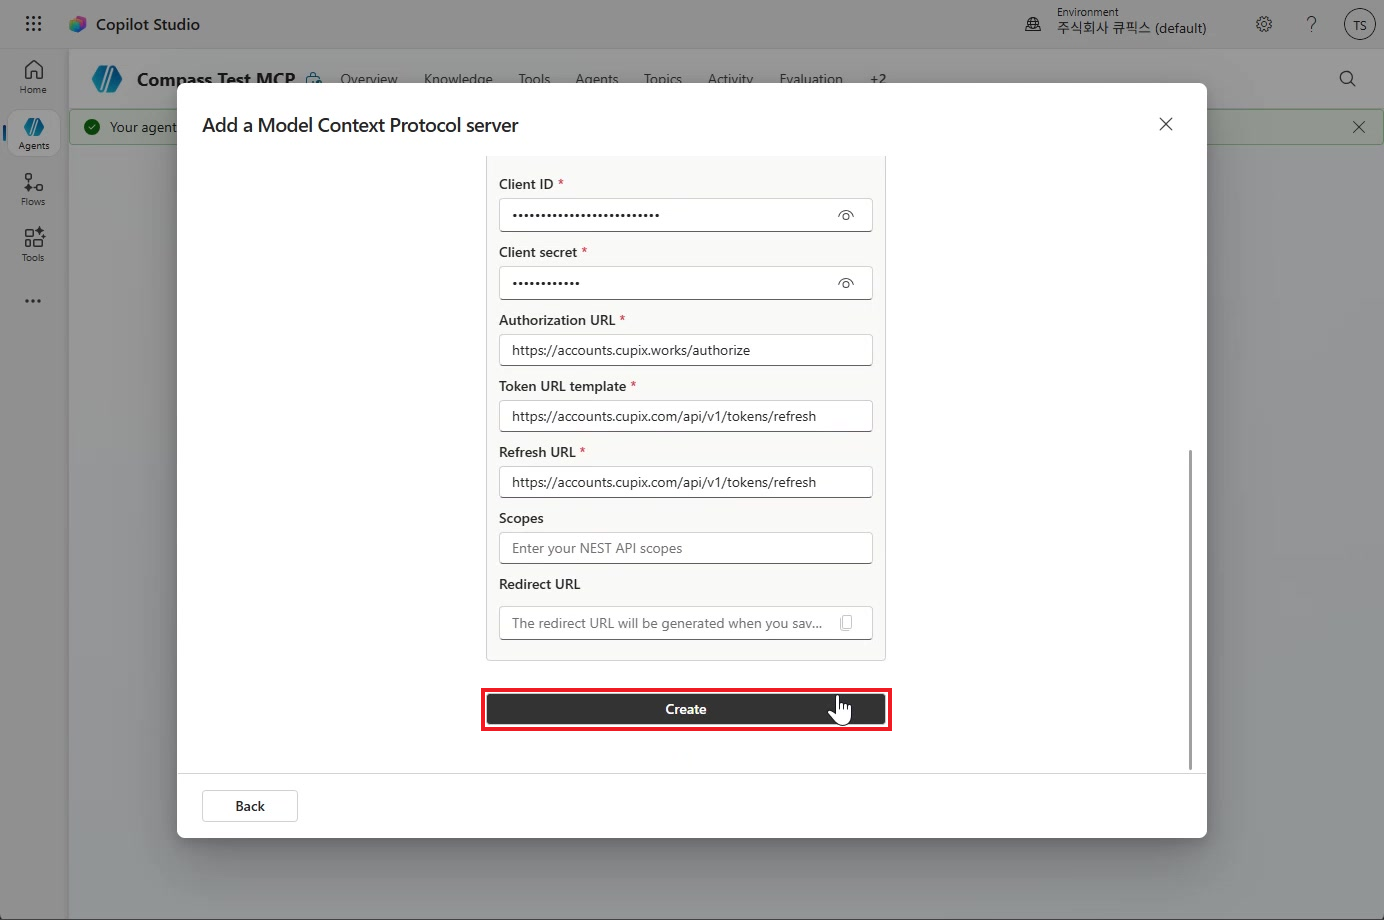Open the environment picker icon
1384x920 pixels.
point(1033,24)
